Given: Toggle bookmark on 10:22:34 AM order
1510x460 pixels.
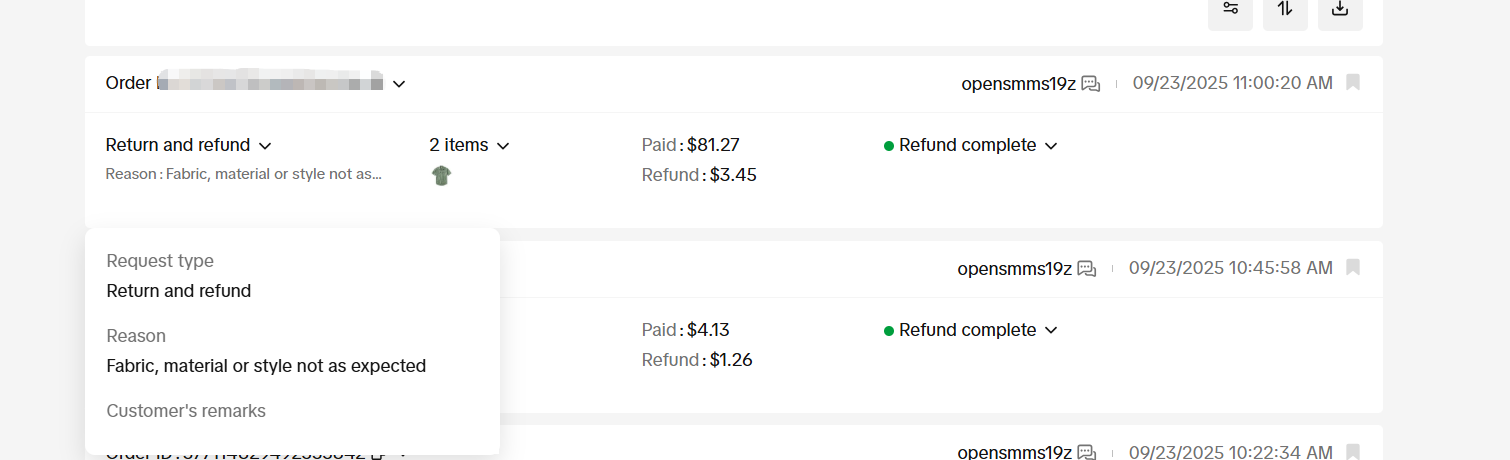Looking at the screenshot, I should click(x=1353, y=452).
